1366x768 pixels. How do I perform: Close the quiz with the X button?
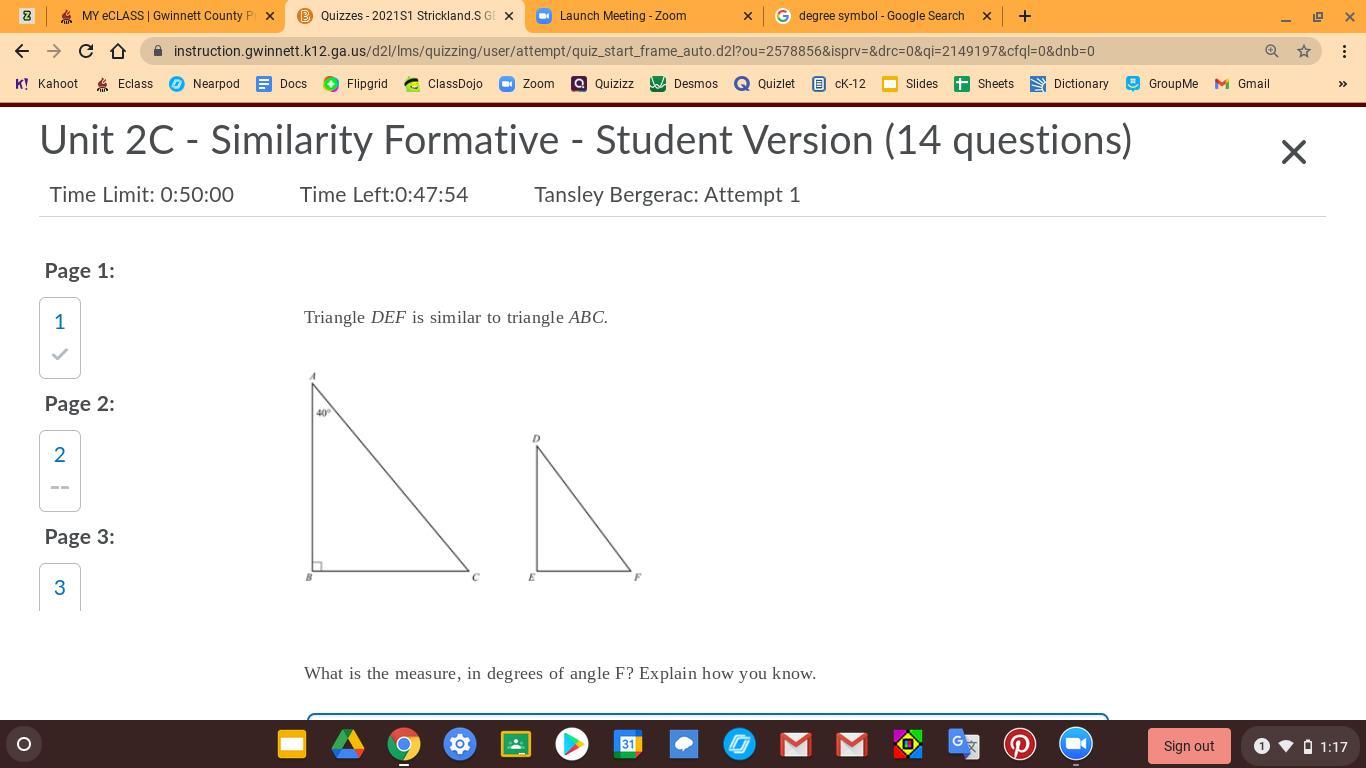click(1293, 152)
